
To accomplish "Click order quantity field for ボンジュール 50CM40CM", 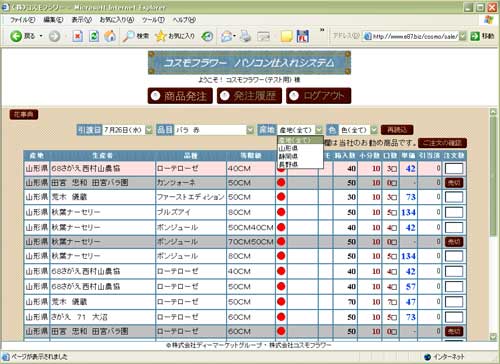I will pyautogui.click(x=454, y=227).
